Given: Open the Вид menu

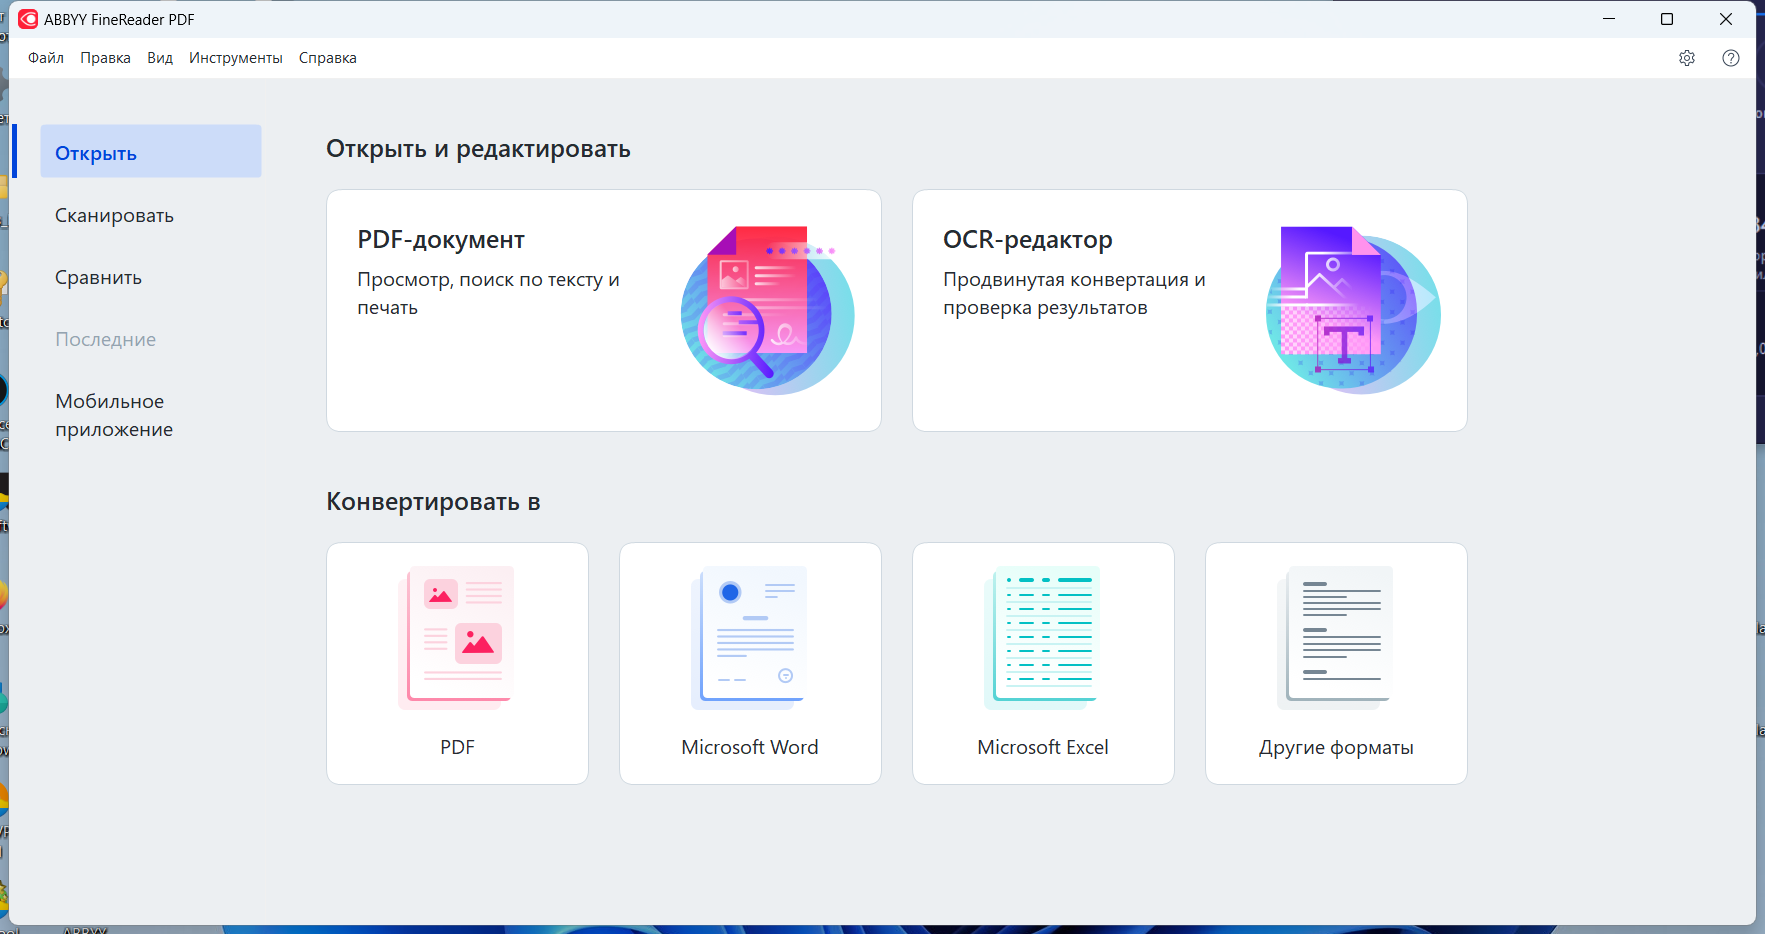Looking at the screenshot, I should tap(160, 58).
